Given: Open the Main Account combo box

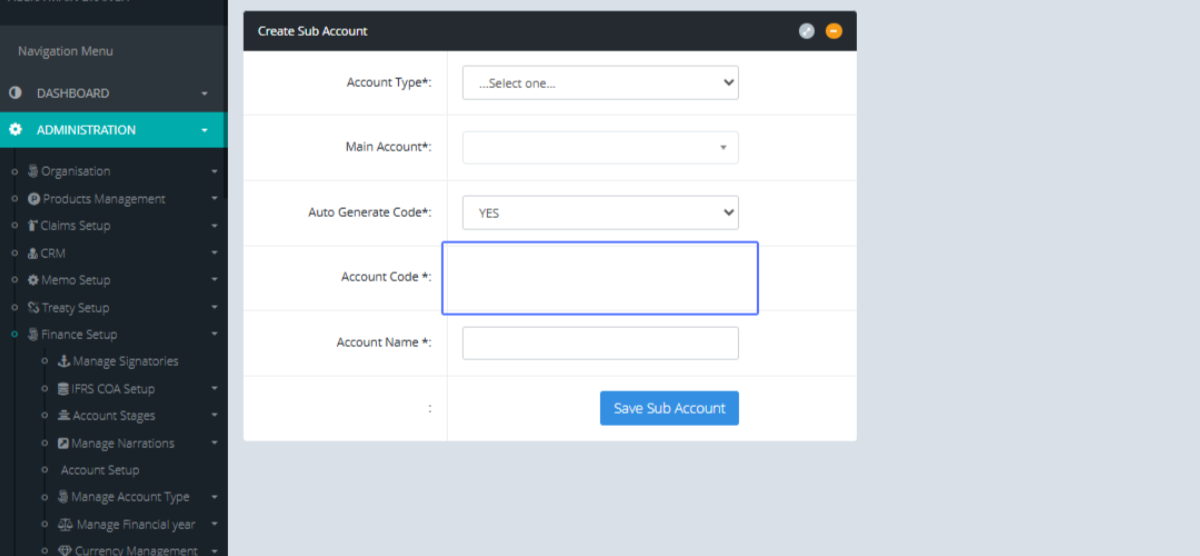Looking at the screenshot, I should coord(600,147).
